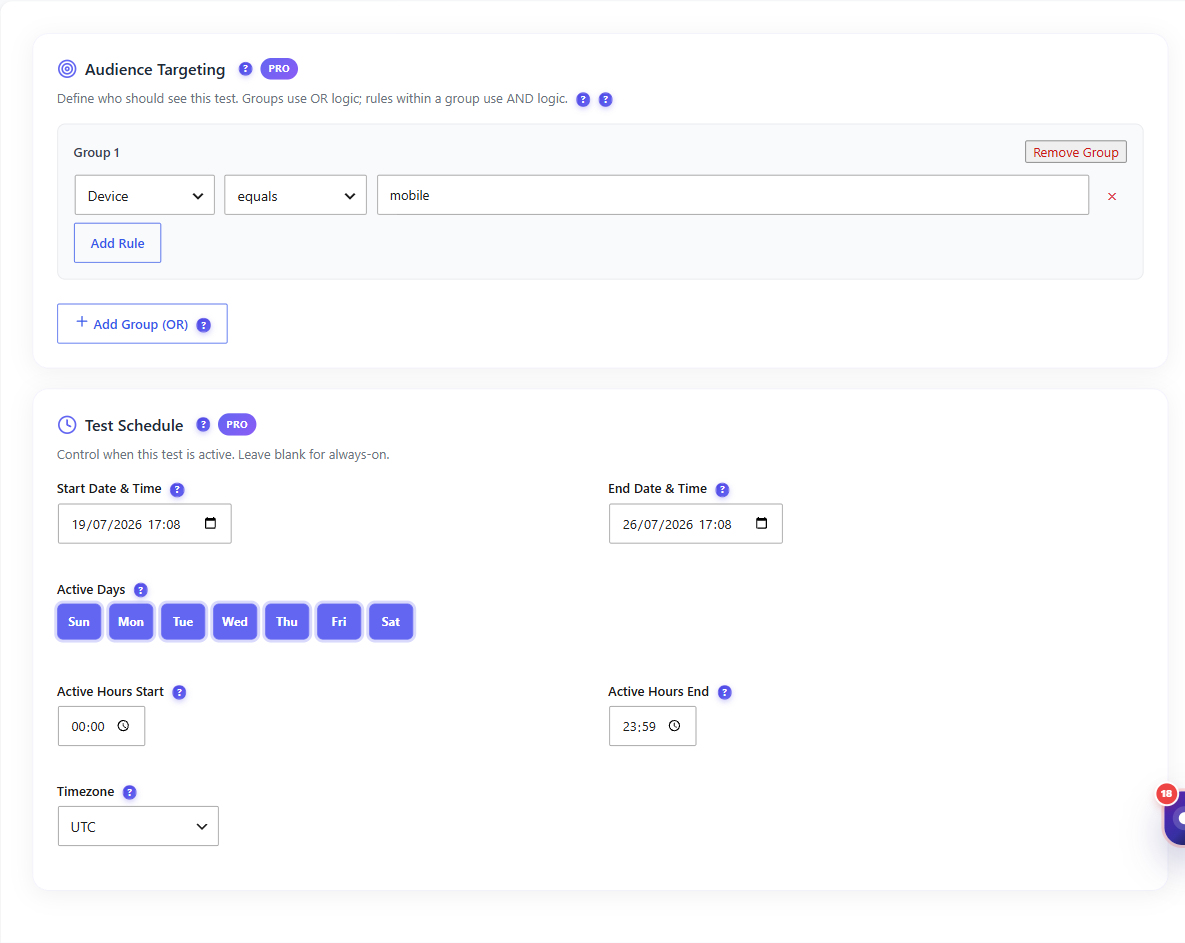
Task: Open clock picker in Active Hours Start field
Action: (x=123, y=726)
